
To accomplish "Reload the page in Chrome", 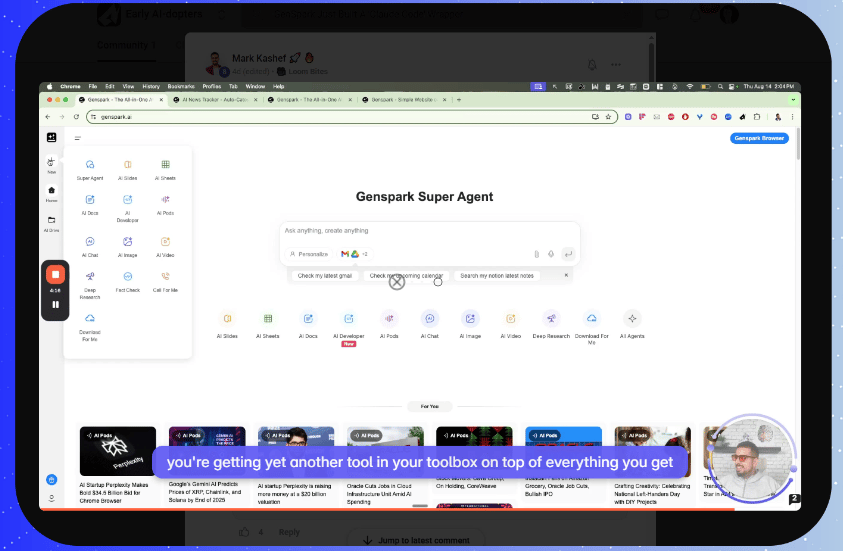I will 76,117.
